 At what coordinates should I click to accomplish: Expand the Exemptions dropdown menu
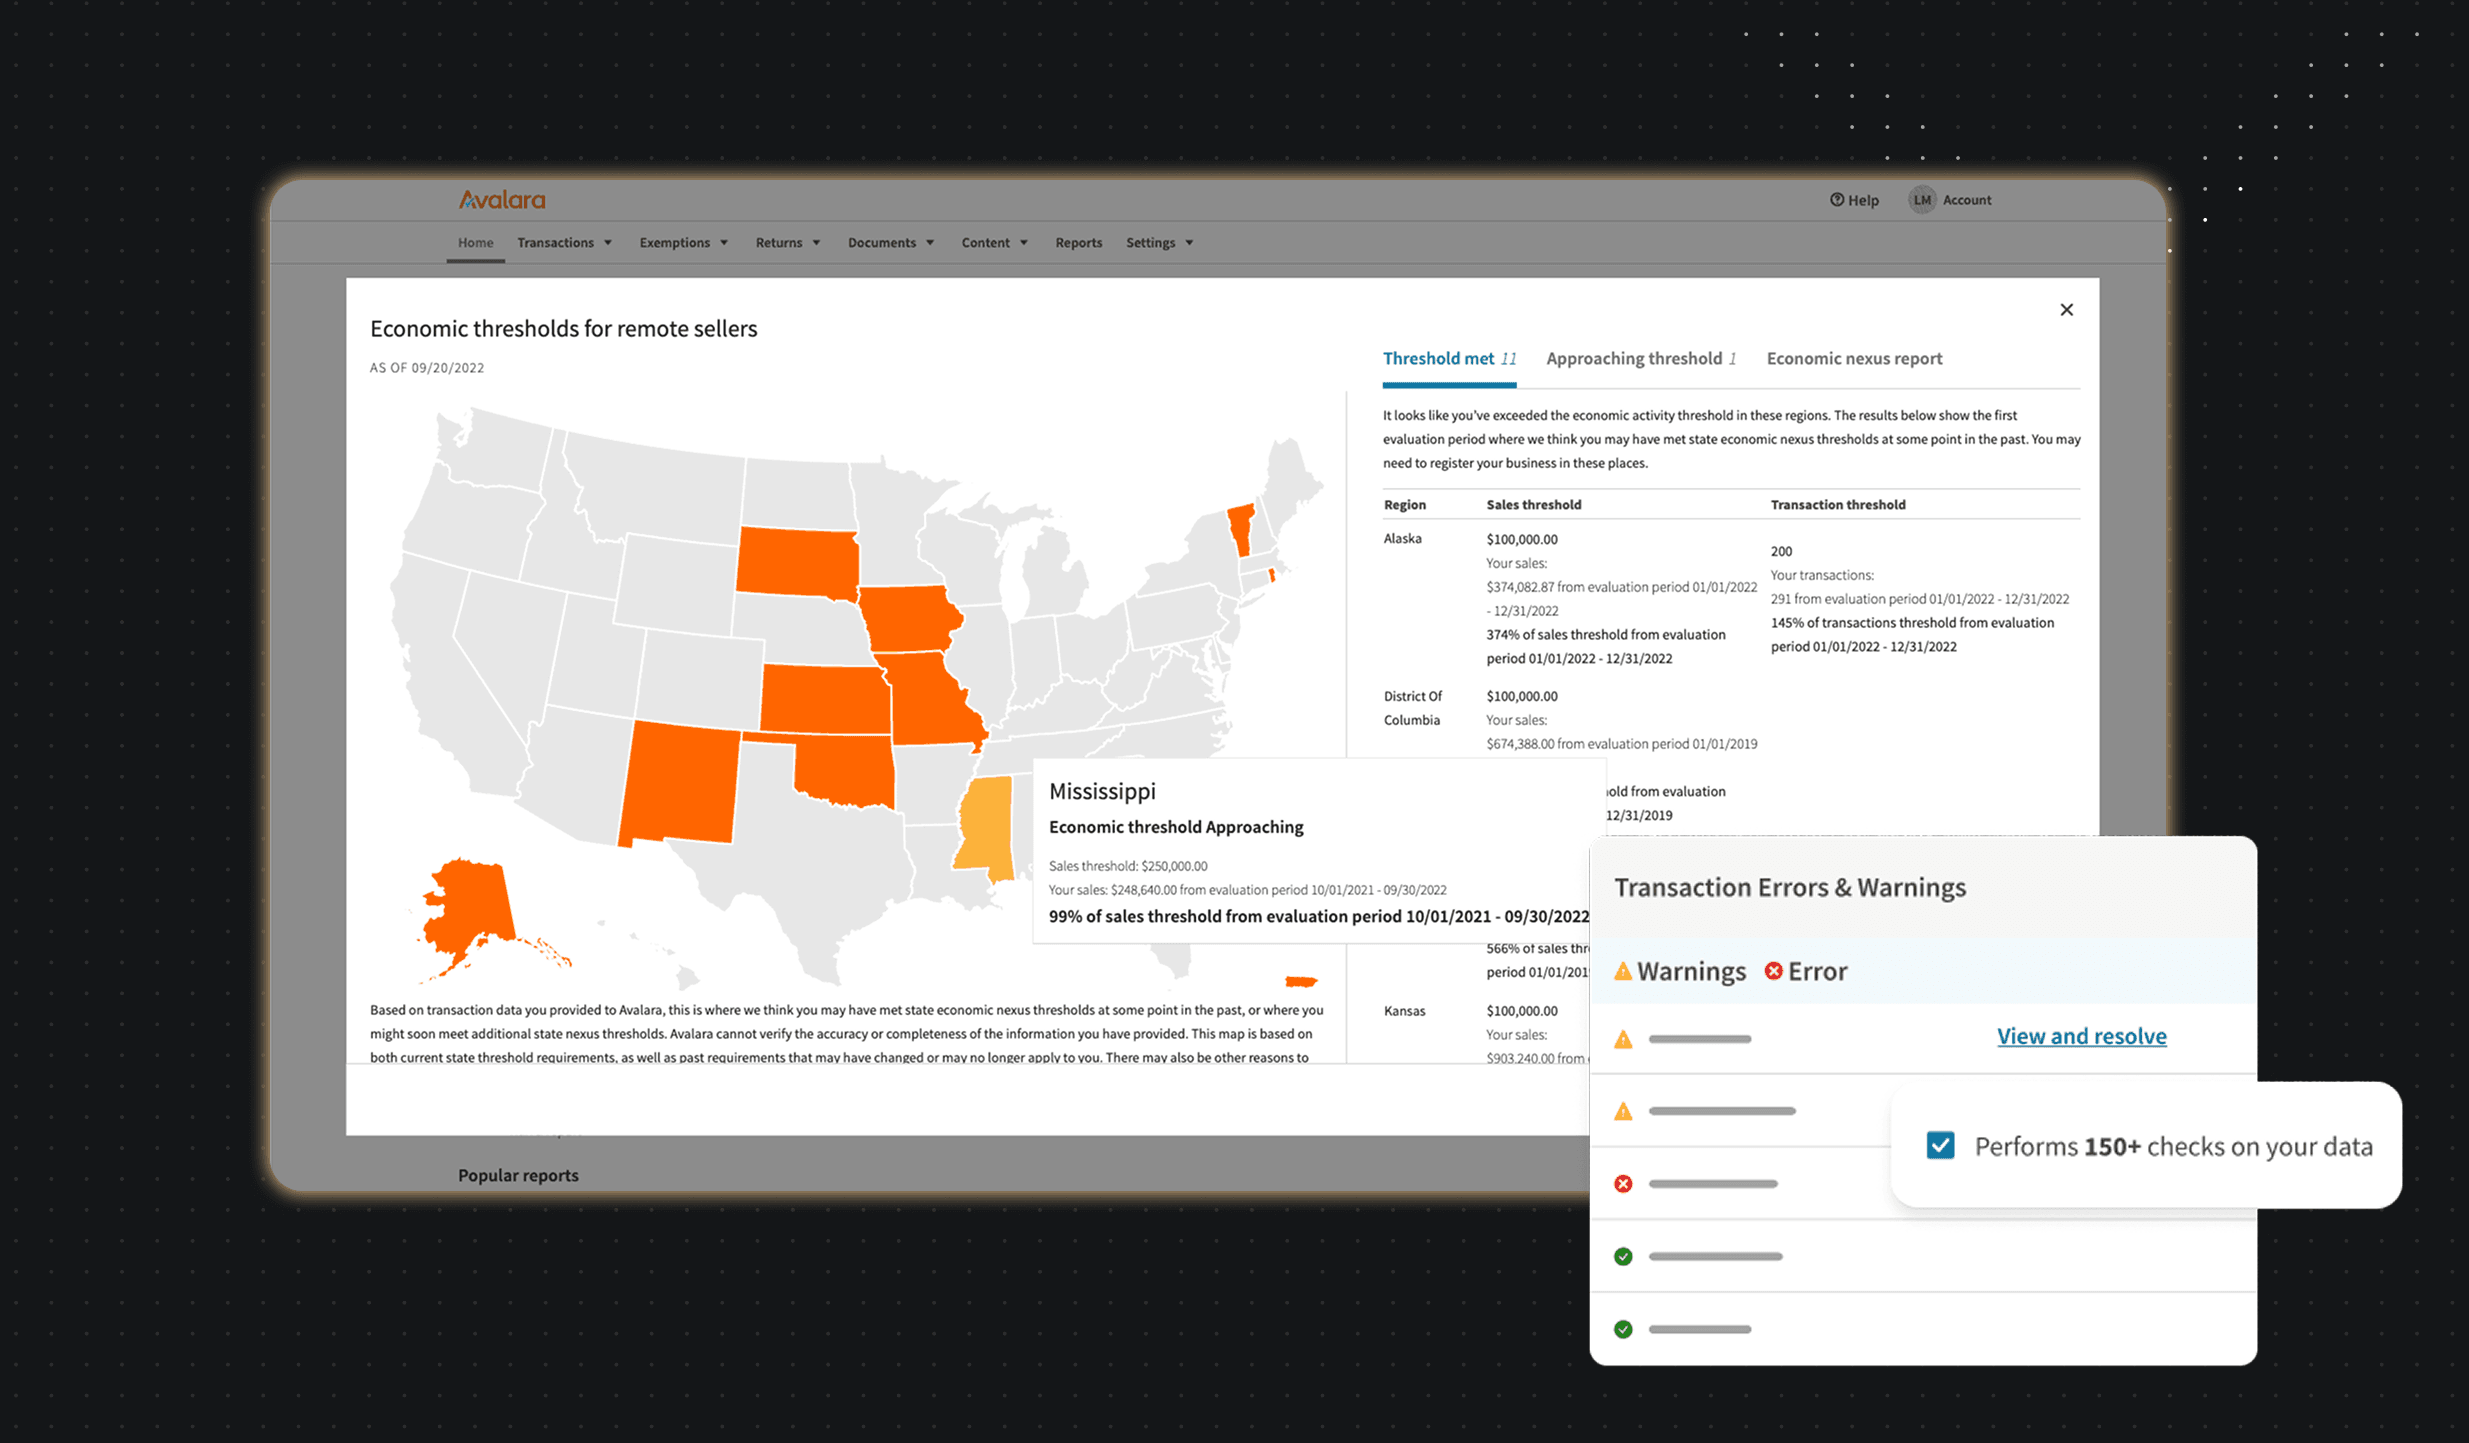[683, 243]
